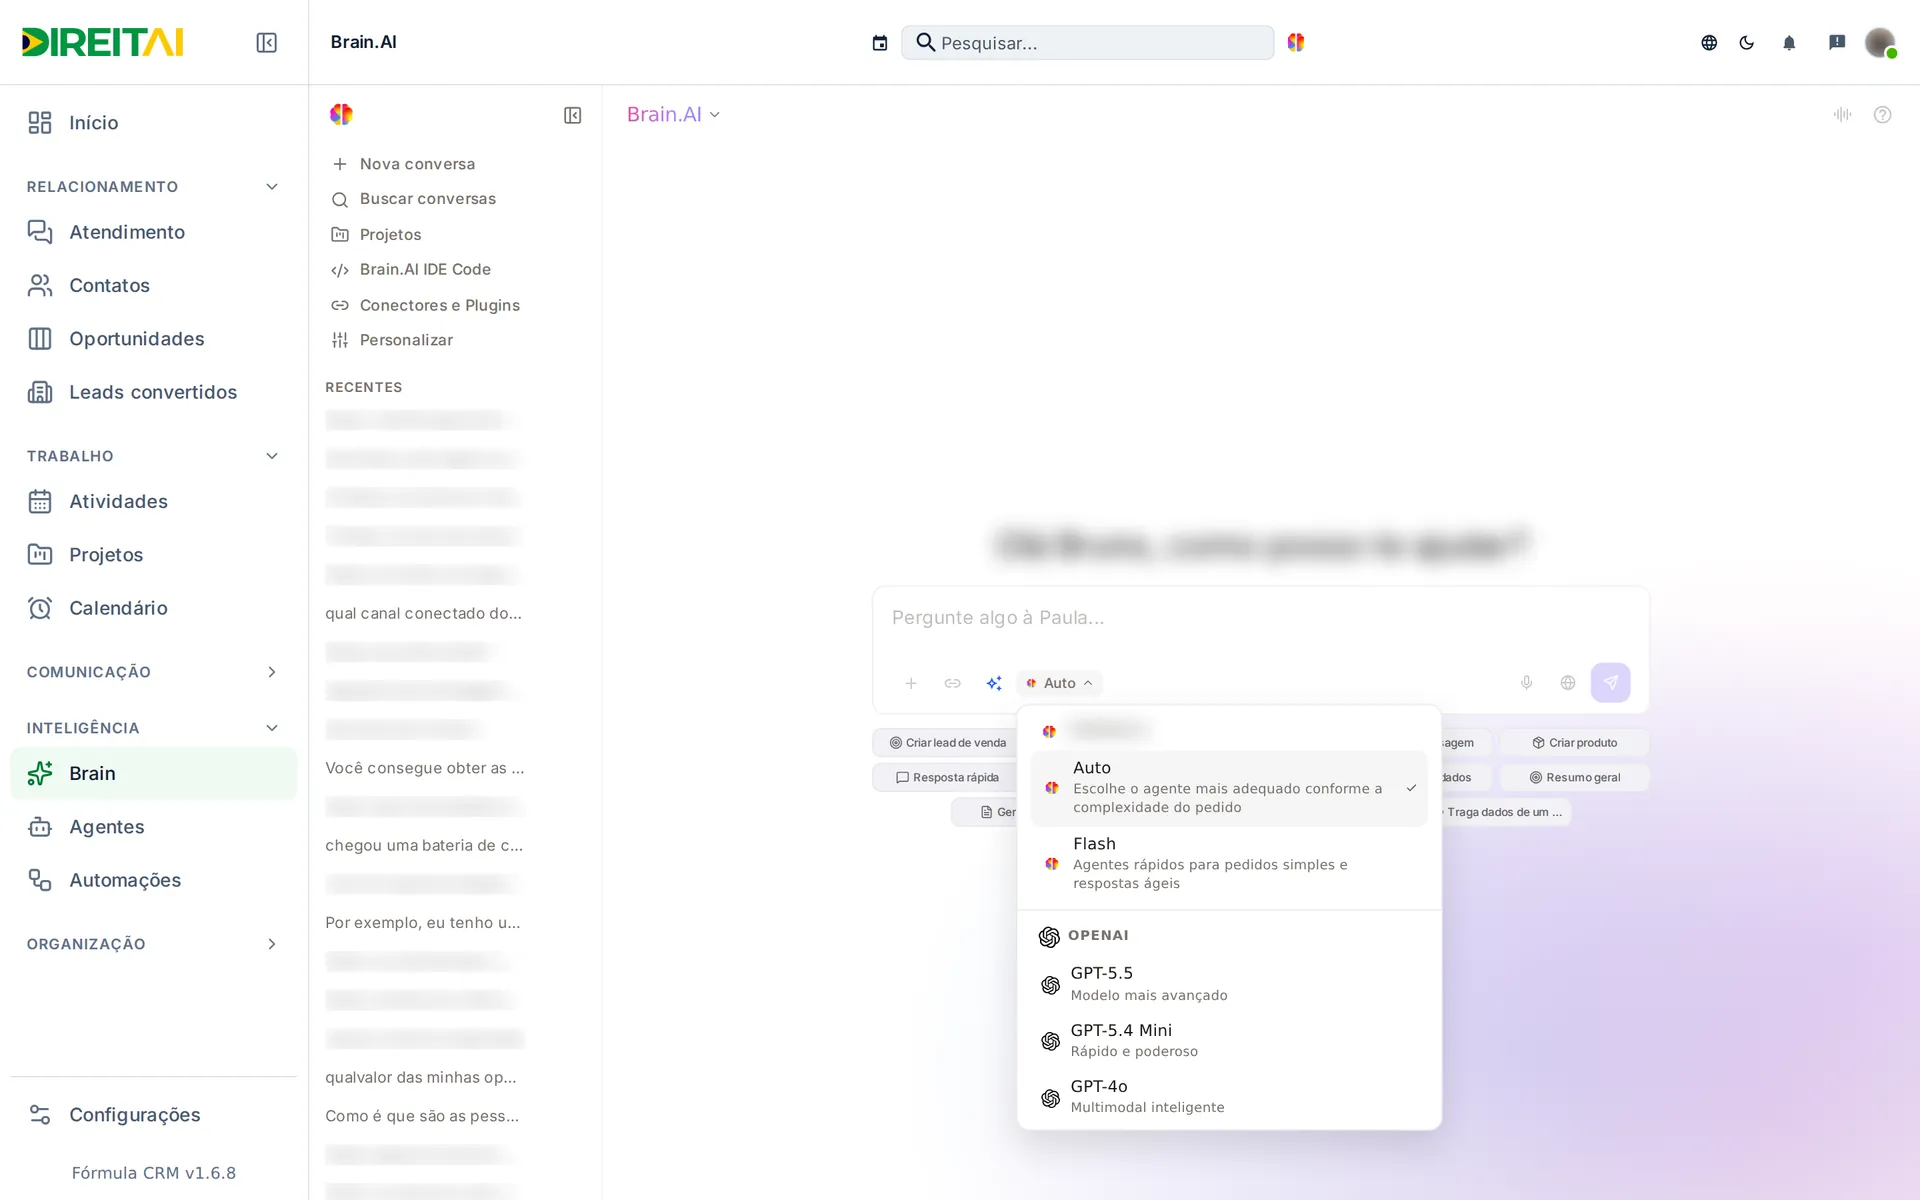Screen dimensions: 1920x1200
Task: Click into the Pesquisar search field
Action: (x=1088, y=42)
